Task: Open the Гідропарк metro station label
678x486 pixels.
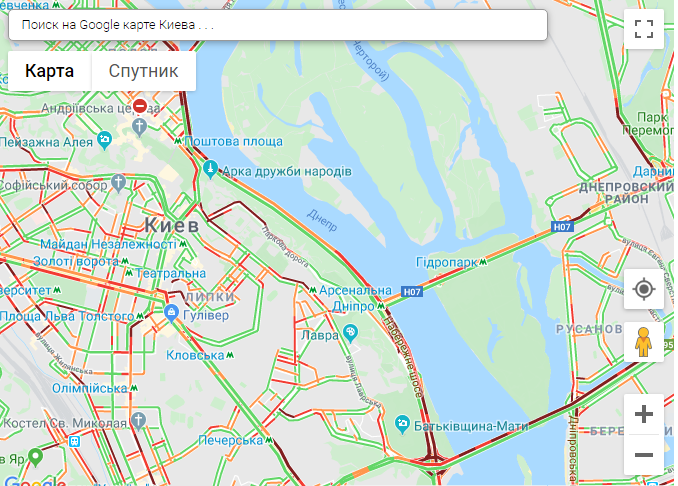Action: (451, 262)
